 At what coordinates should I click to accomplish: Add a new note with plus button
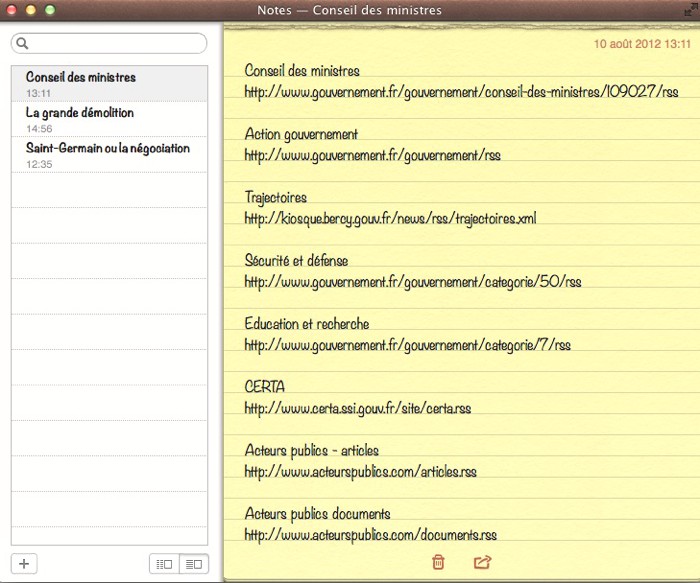tap(24, 564)
